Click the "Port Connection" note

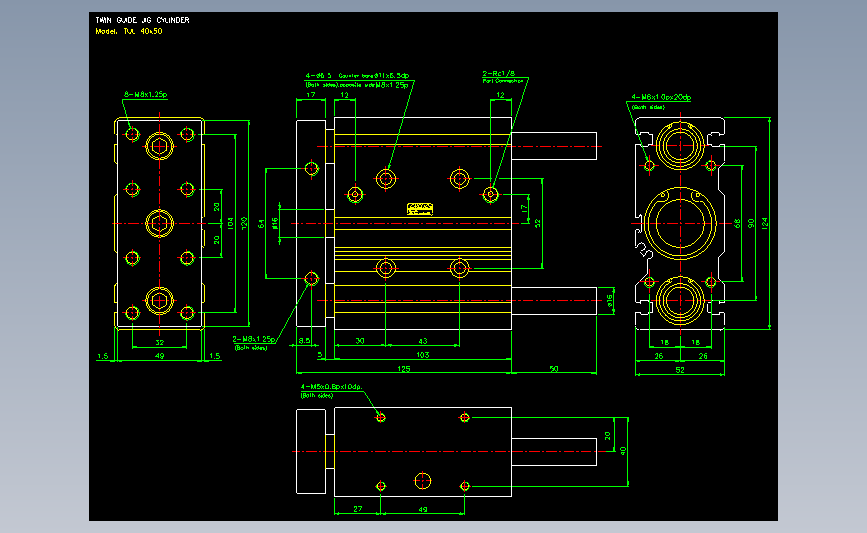(x=503, y=81)
